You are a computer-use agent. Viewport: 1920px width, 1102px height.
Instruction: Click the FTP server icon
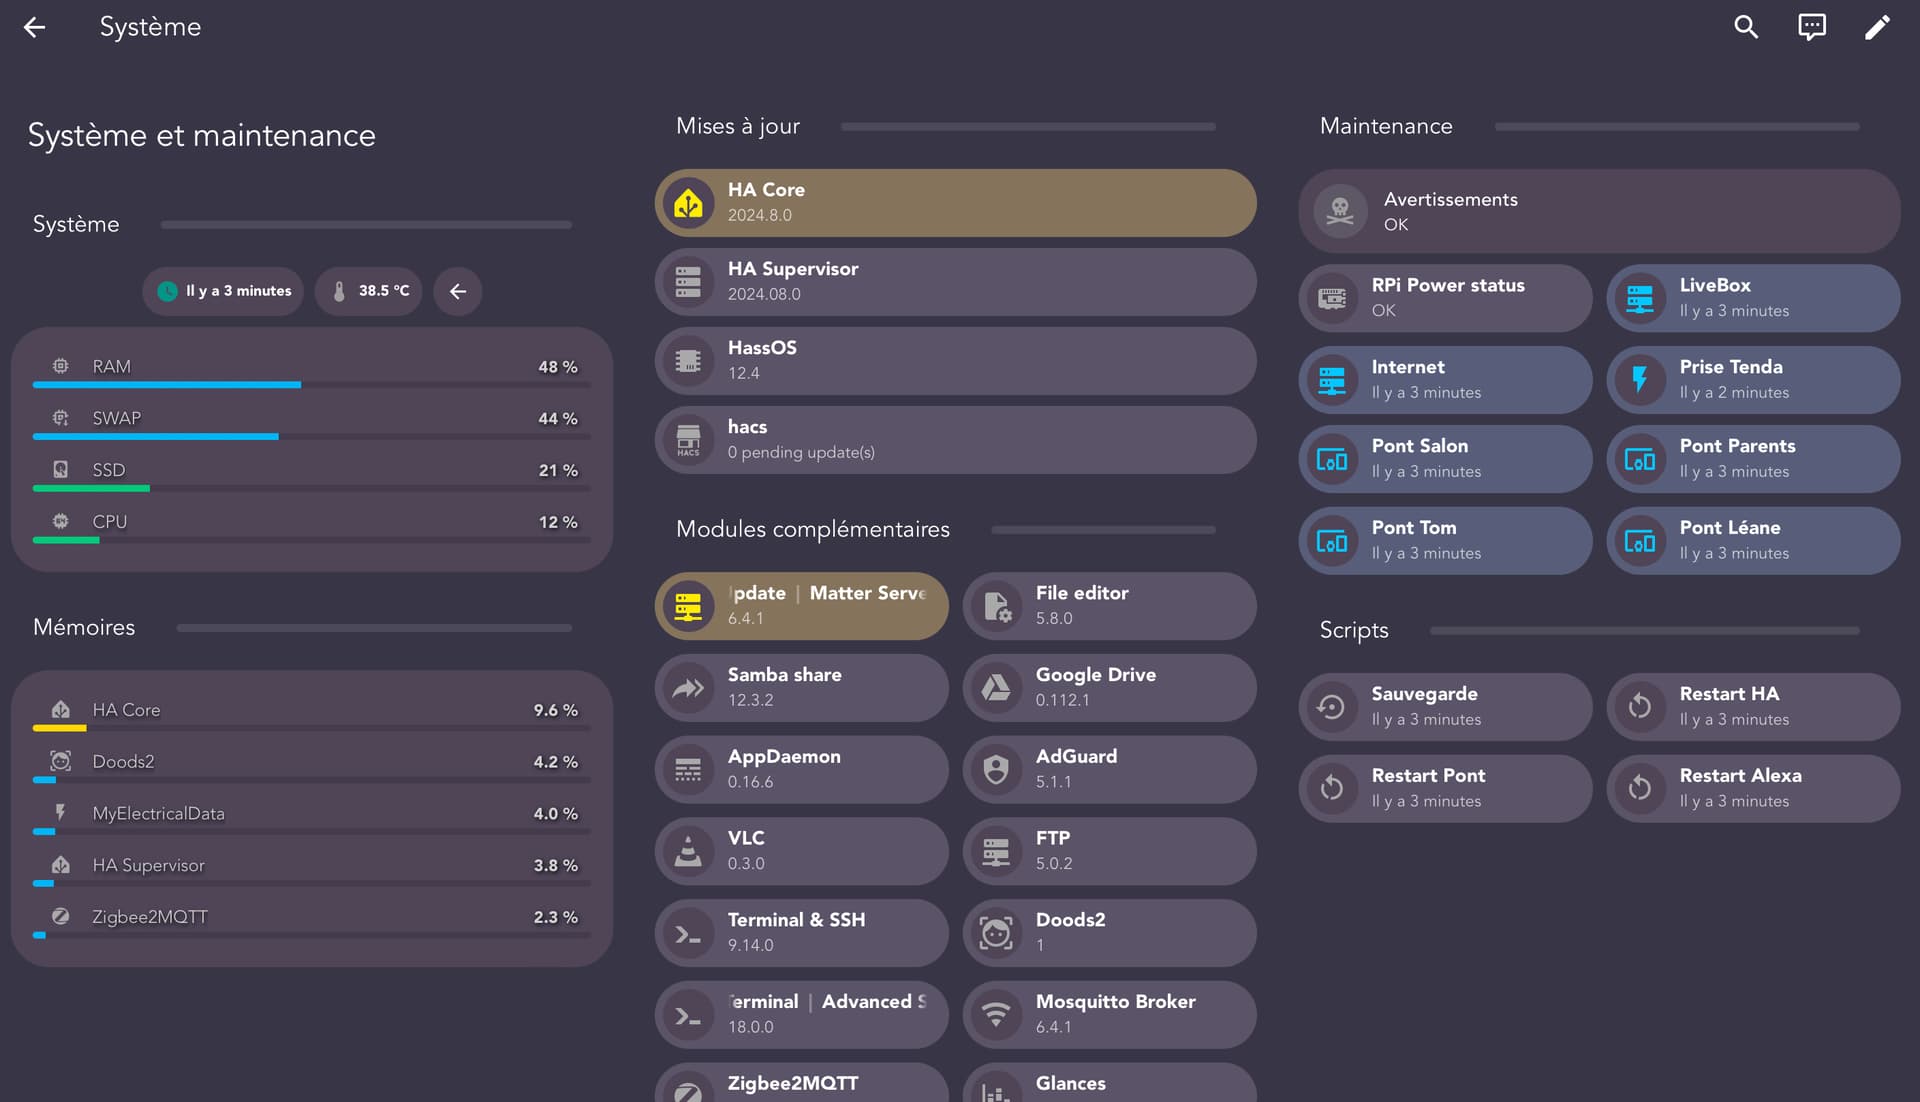coord(996,851)
